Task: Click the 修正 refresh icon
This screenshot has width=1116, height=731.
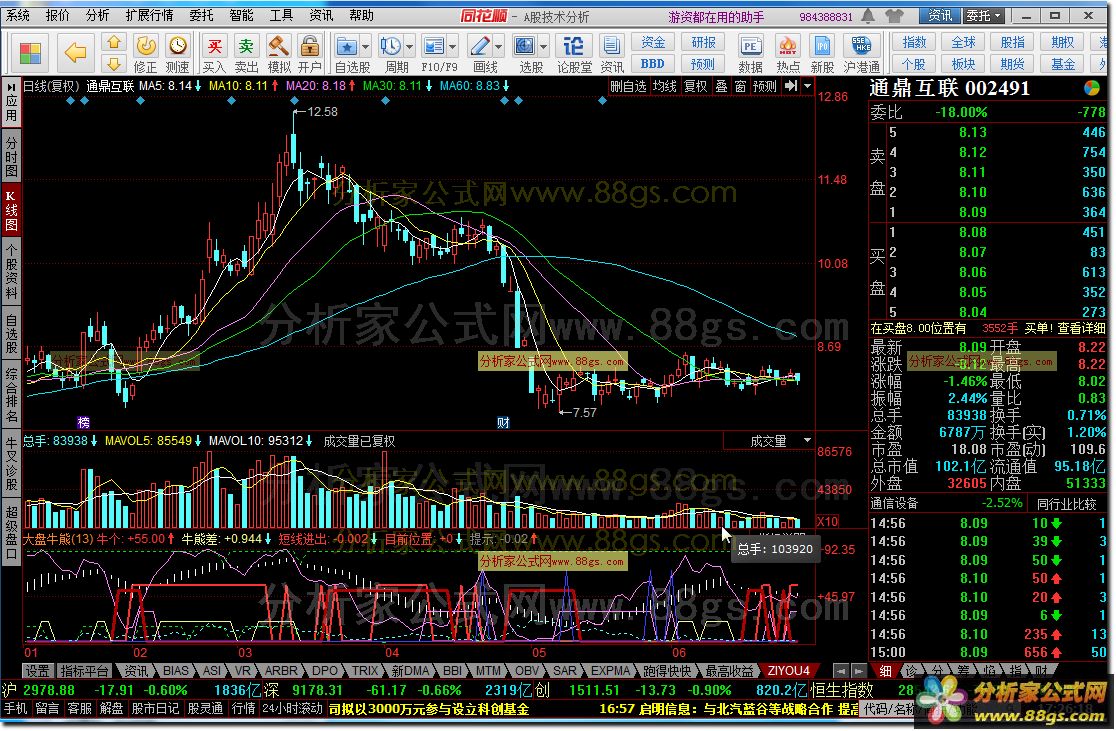Action: (x=146, y=46)
